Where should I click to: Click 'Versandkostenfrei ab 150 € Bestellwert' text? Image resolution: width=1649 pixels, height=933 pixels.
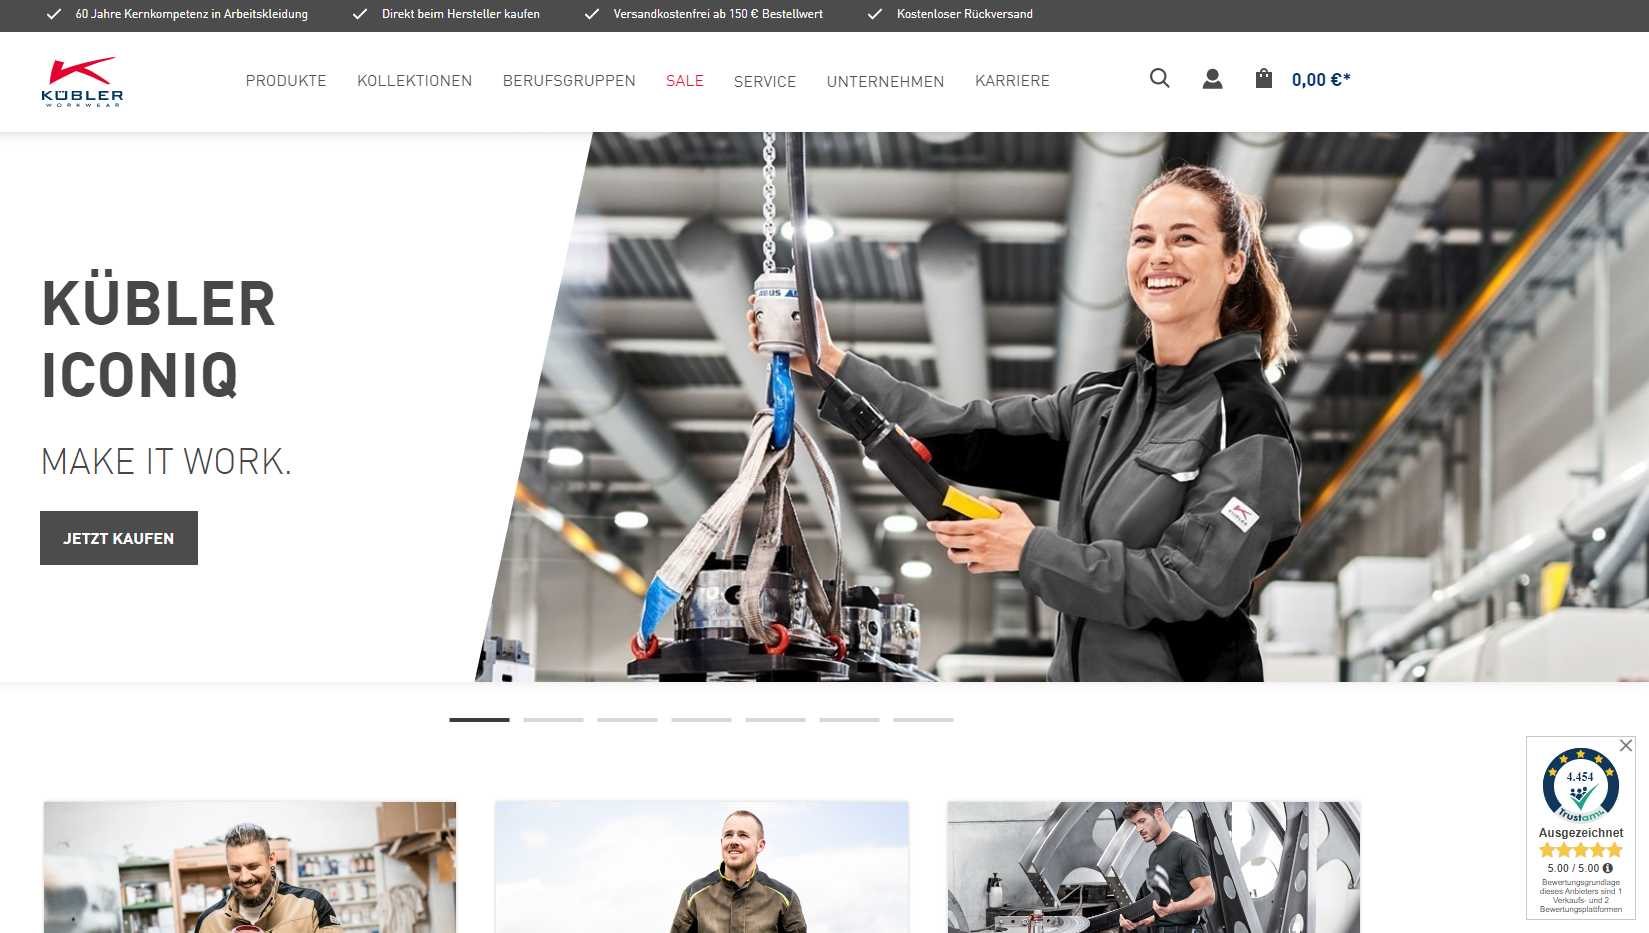coord(718,14)
